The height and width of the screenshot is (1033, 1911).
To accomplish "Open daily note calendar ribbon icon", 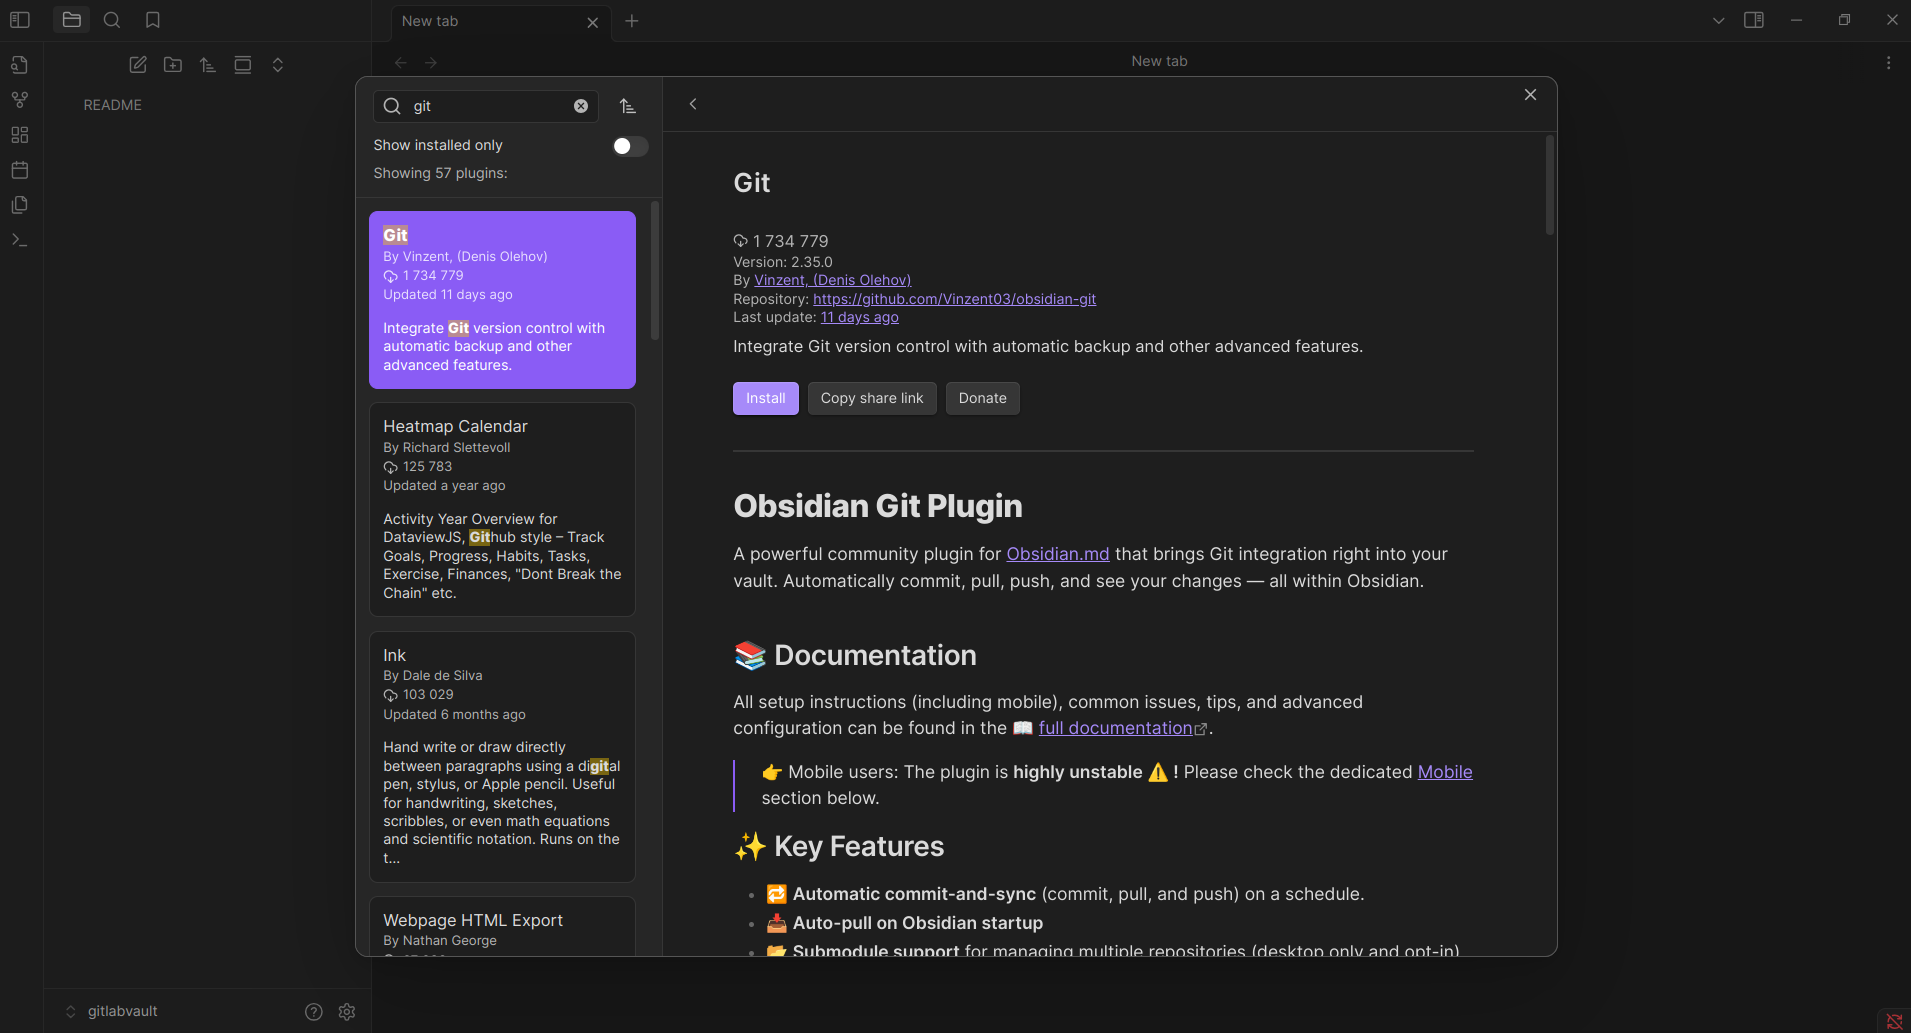I will (x=20, y=170).
